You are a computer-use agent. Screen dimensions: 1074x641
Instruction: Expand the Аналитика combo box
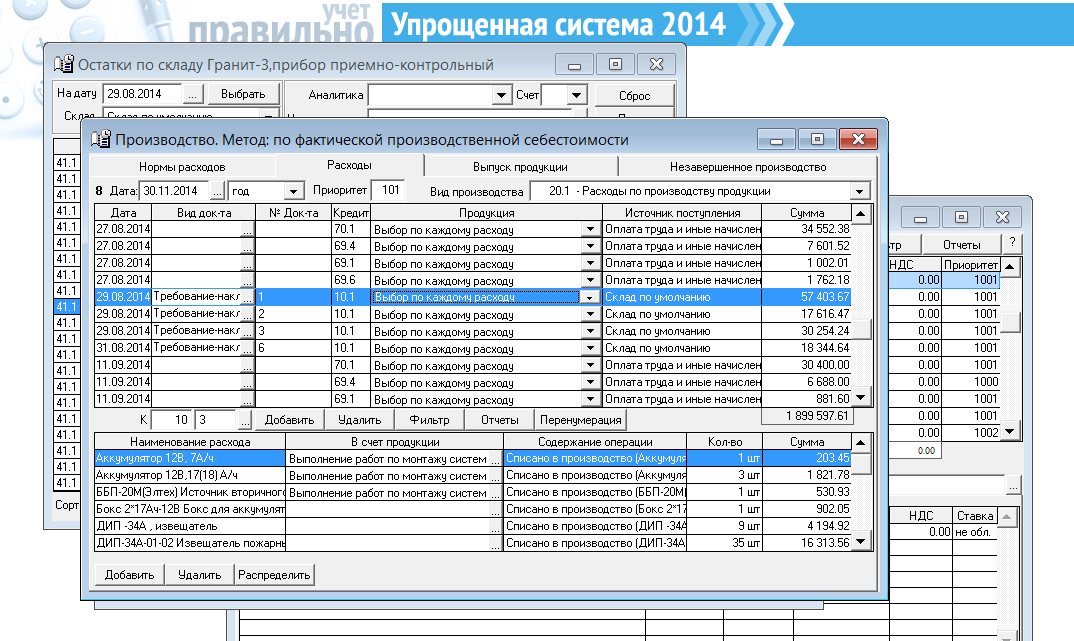[502, 95]
